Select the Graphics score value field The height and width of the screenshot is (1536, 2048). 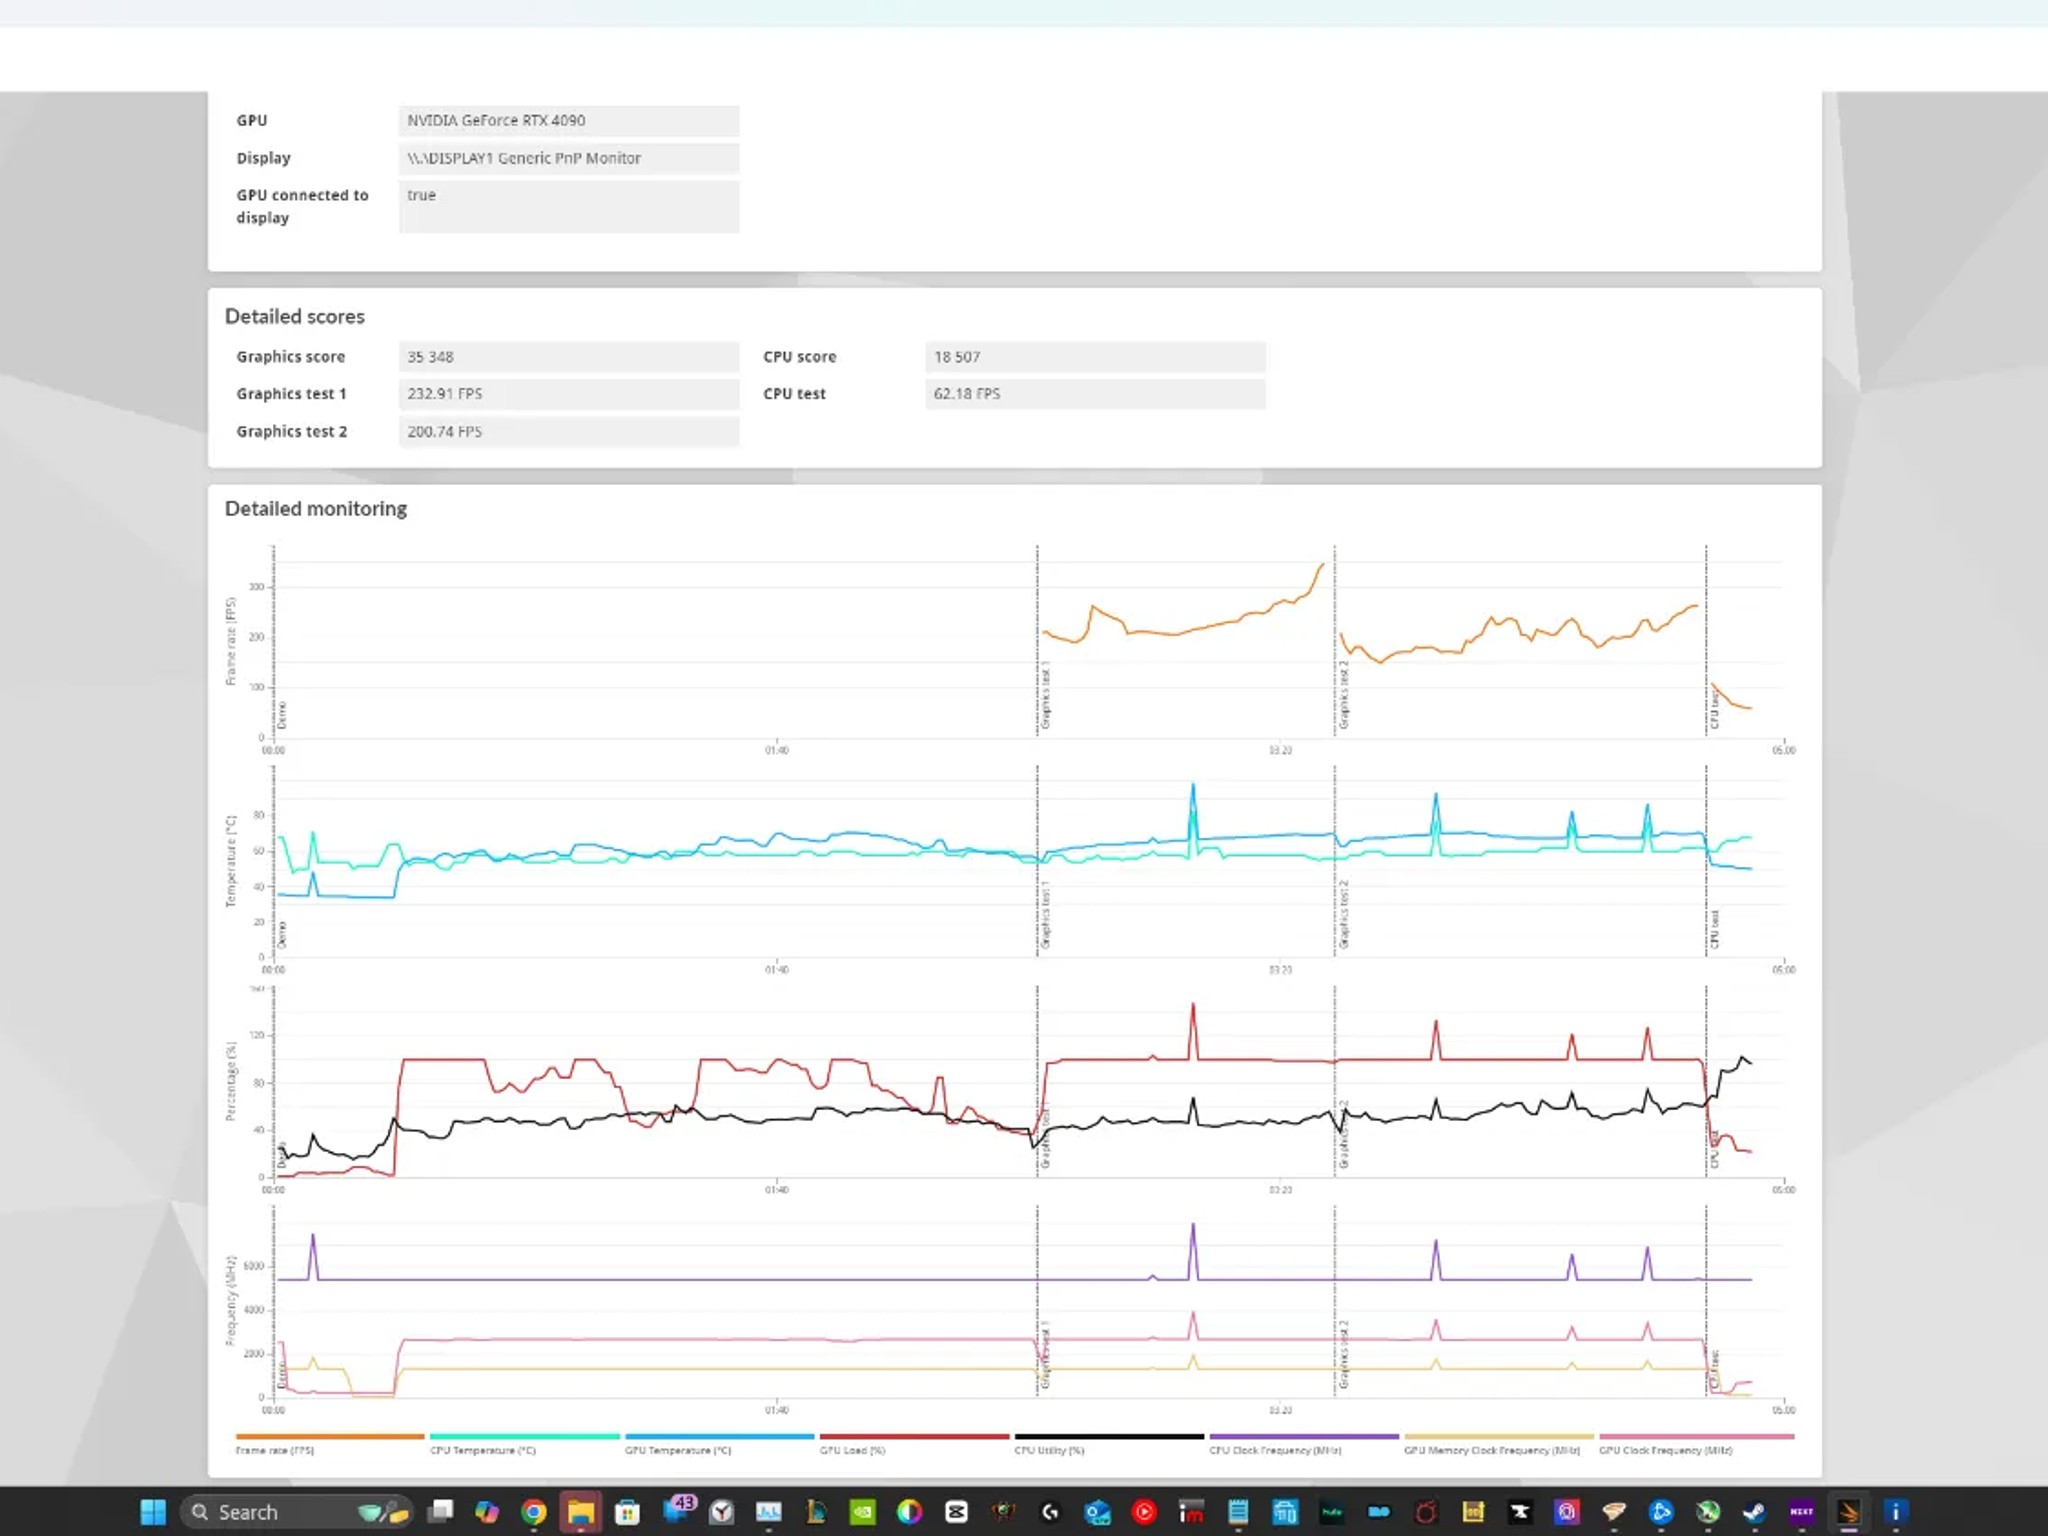click(x=570, y=357)
